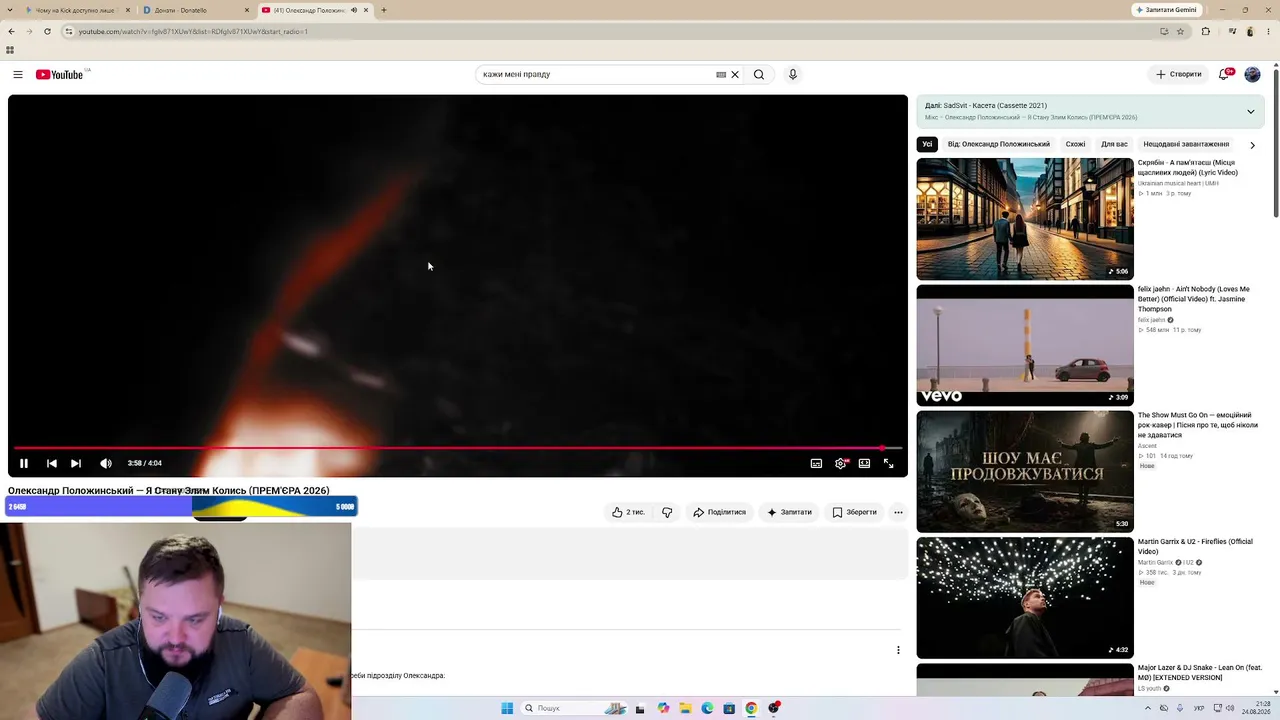
Task: Expand the mix playlist panel chevron
Action: (1250, 111)
